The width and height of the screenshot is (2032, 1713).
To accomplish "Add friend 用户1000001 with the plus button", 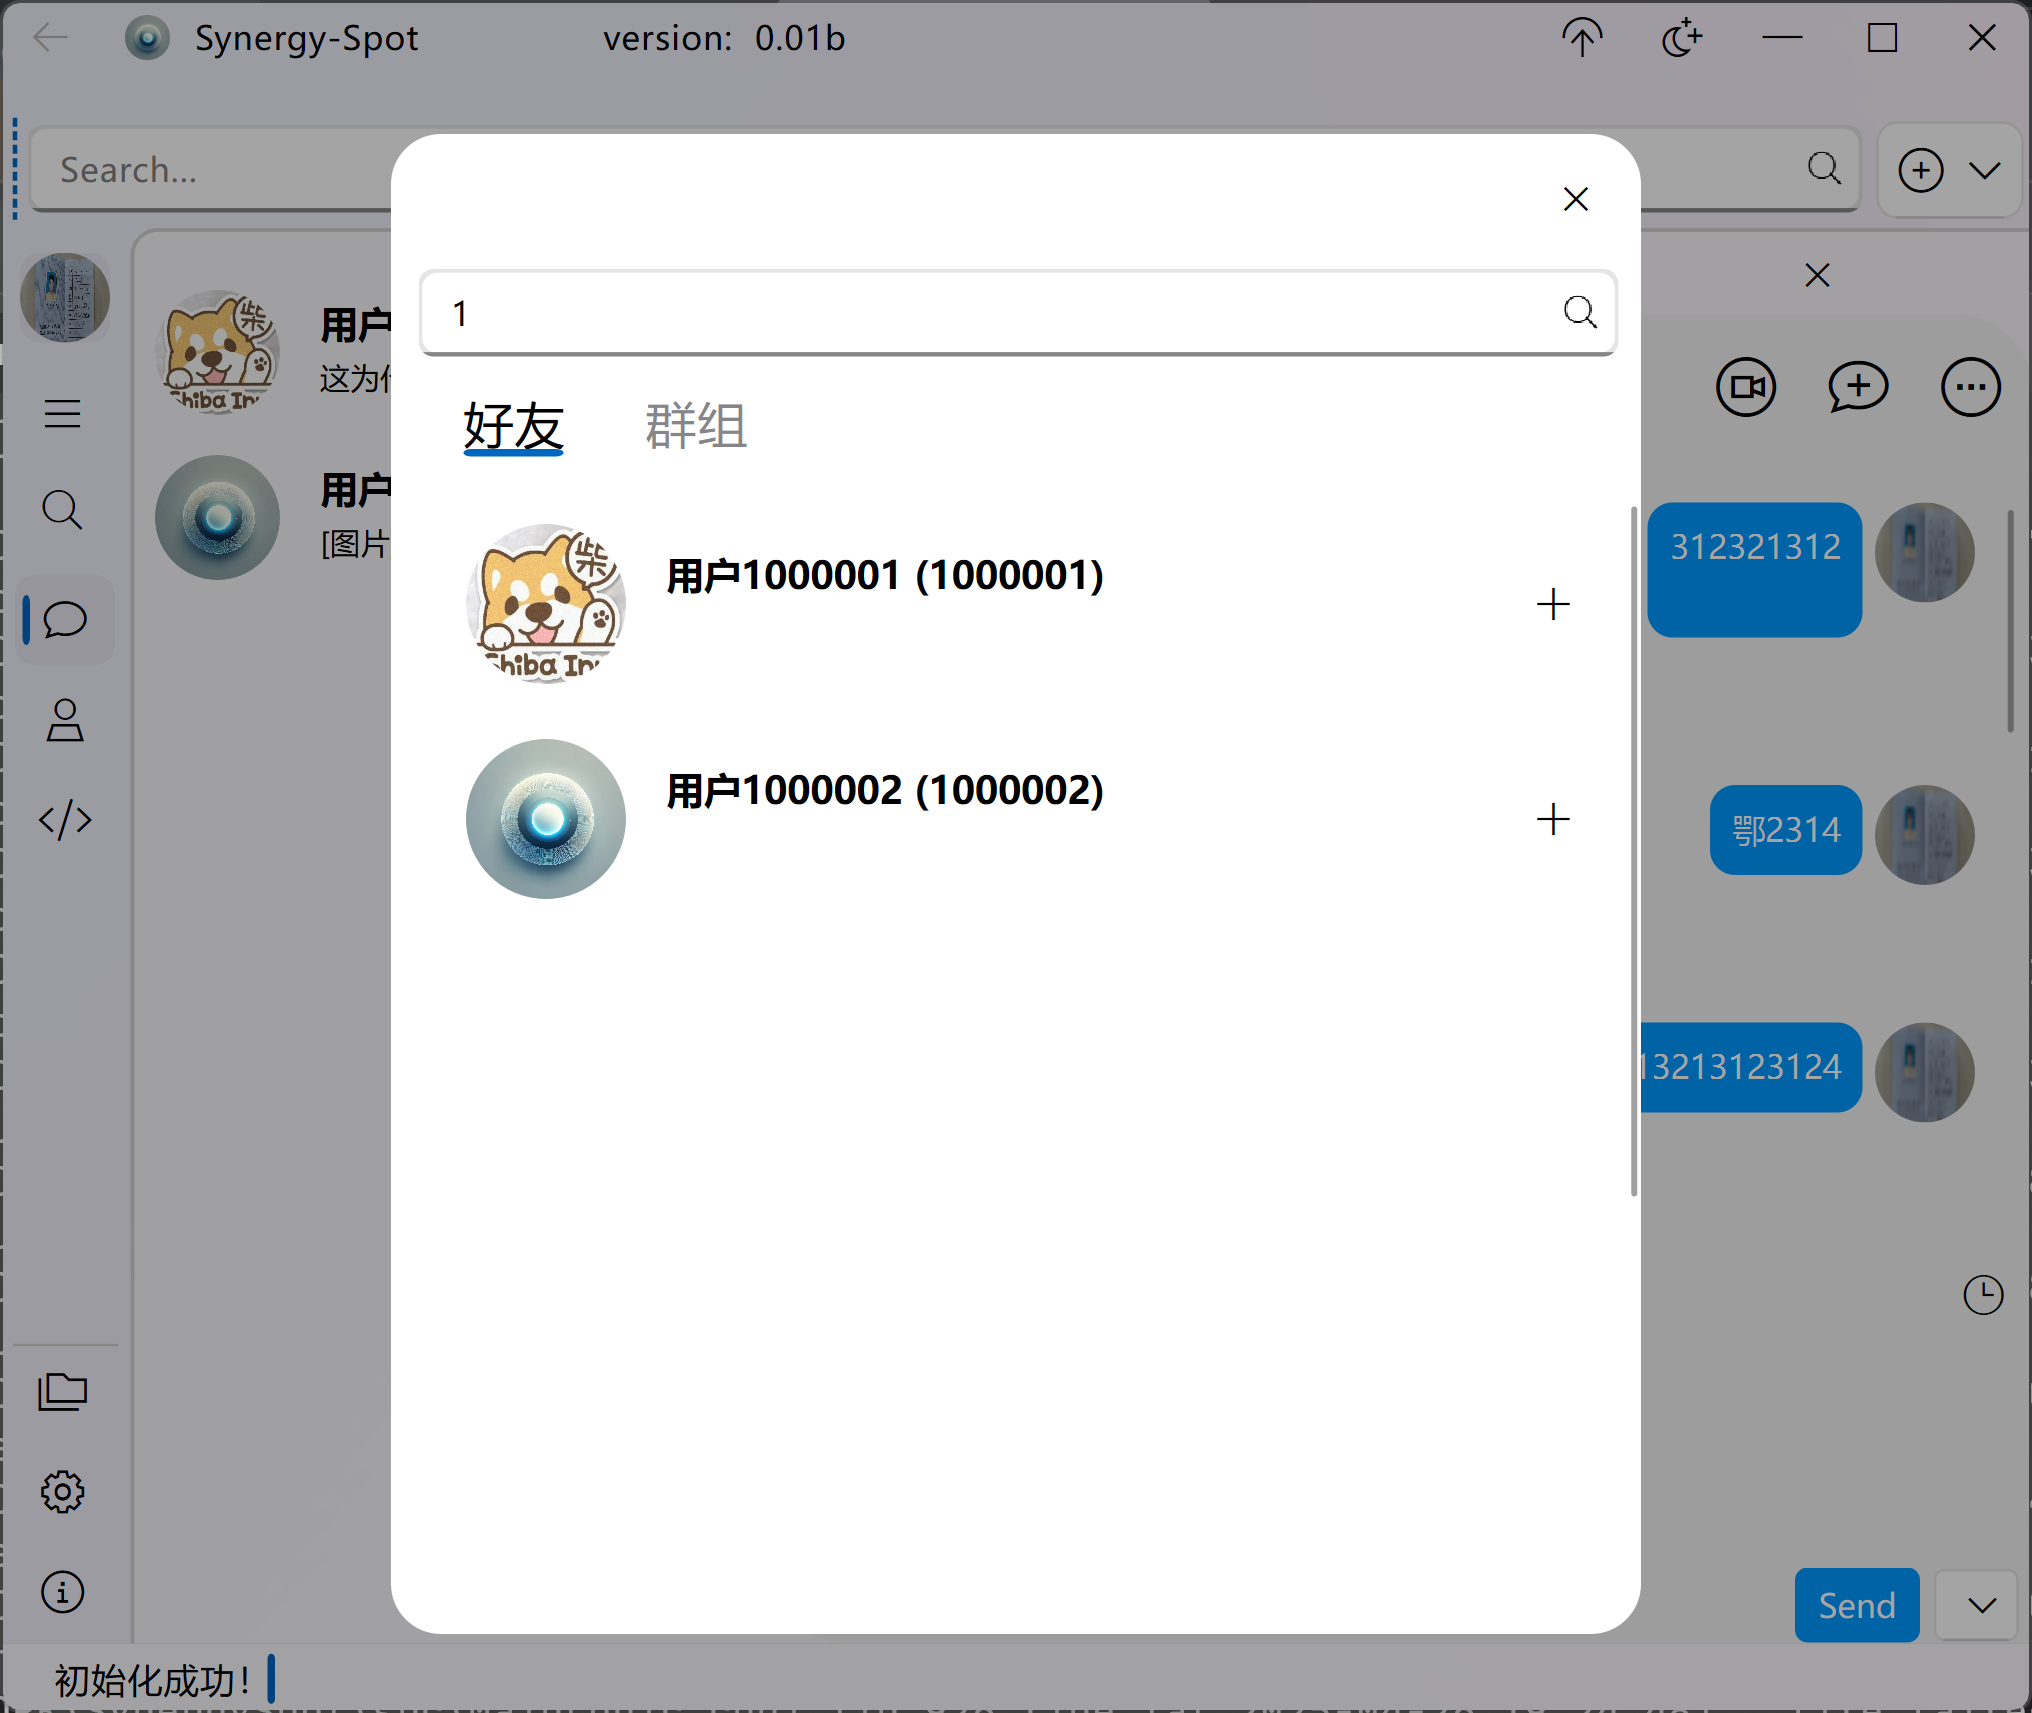I will 1553,604.
